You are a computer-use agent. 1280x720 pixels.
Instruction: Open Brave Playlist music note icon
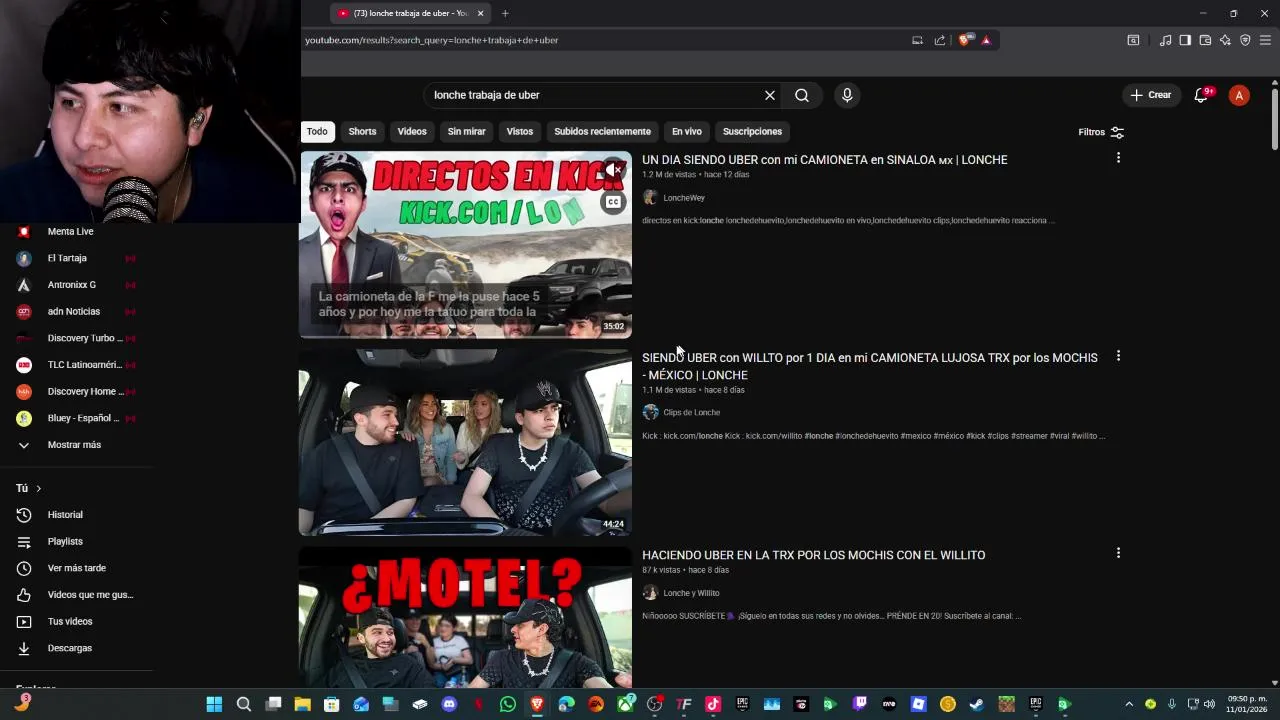[x=1165, y=40]
